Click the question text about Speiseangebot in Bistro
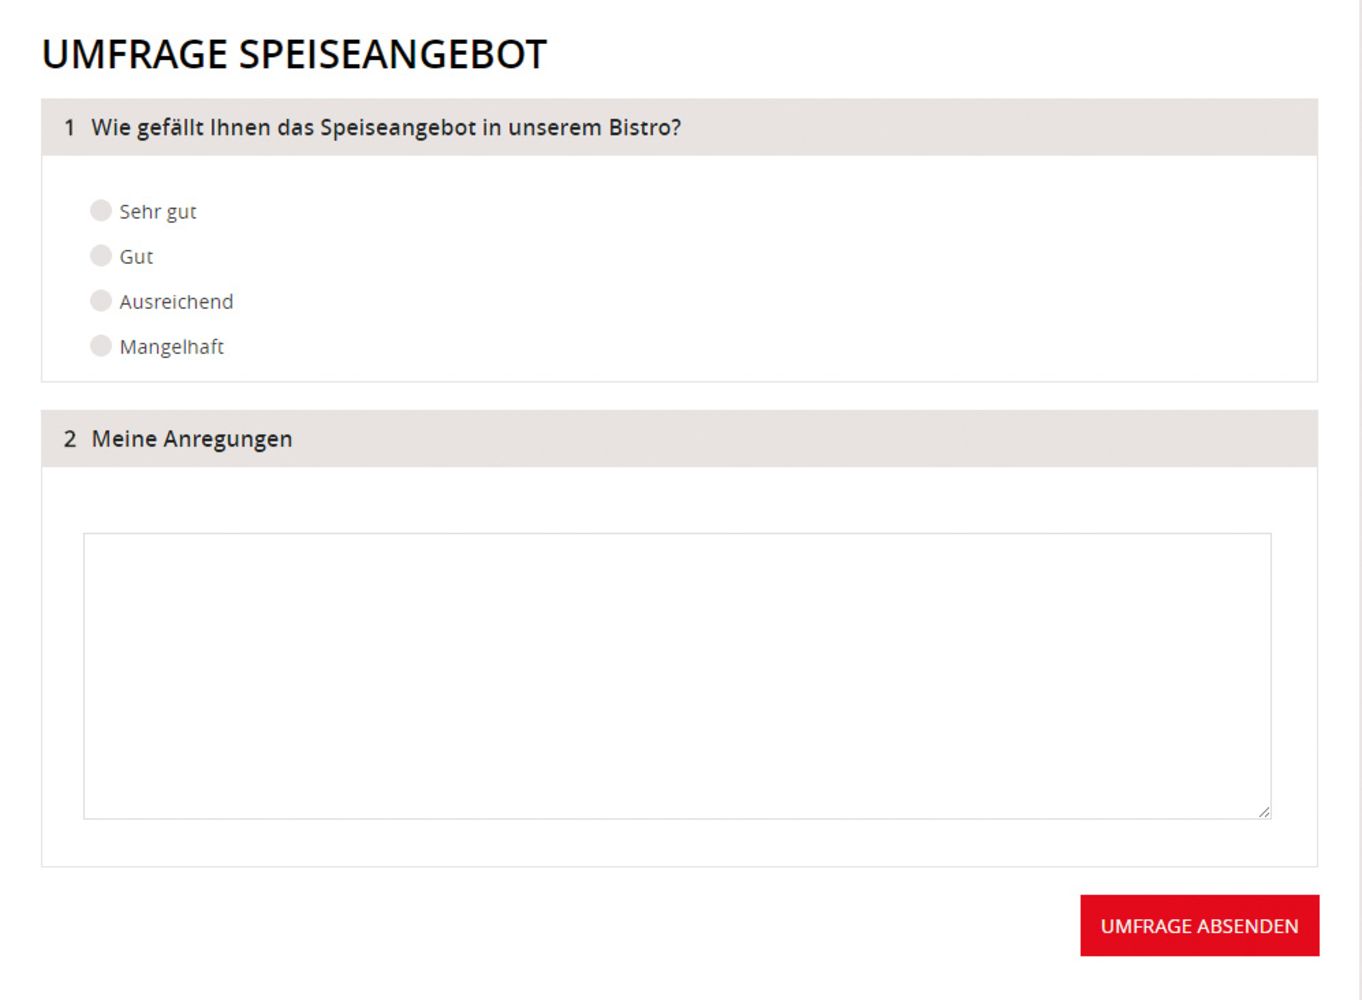Image resolution: width=1362 pixels, height=1000 pixels. click(x=386, y=128)
